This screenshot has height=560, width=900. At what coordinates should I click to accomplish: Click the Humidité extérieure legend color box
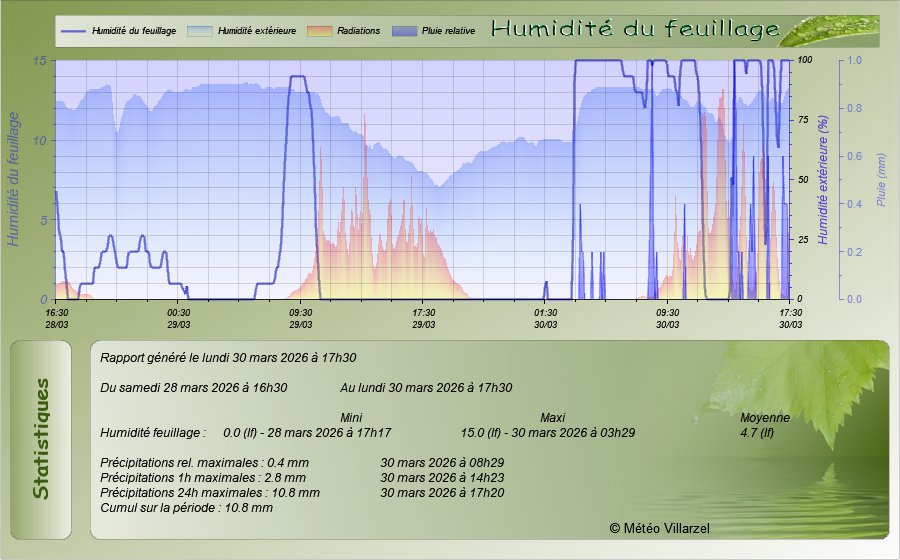pos(203,32)
